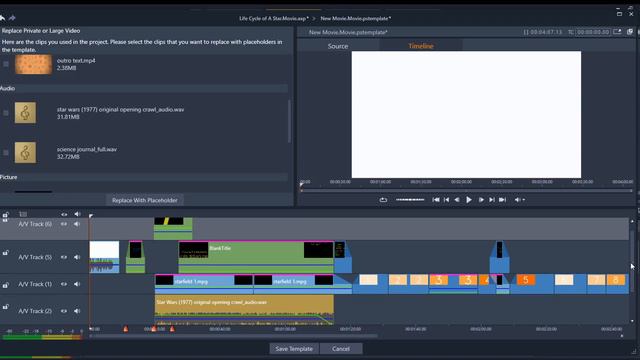Switch to the Timeline tab

point(421,46)
